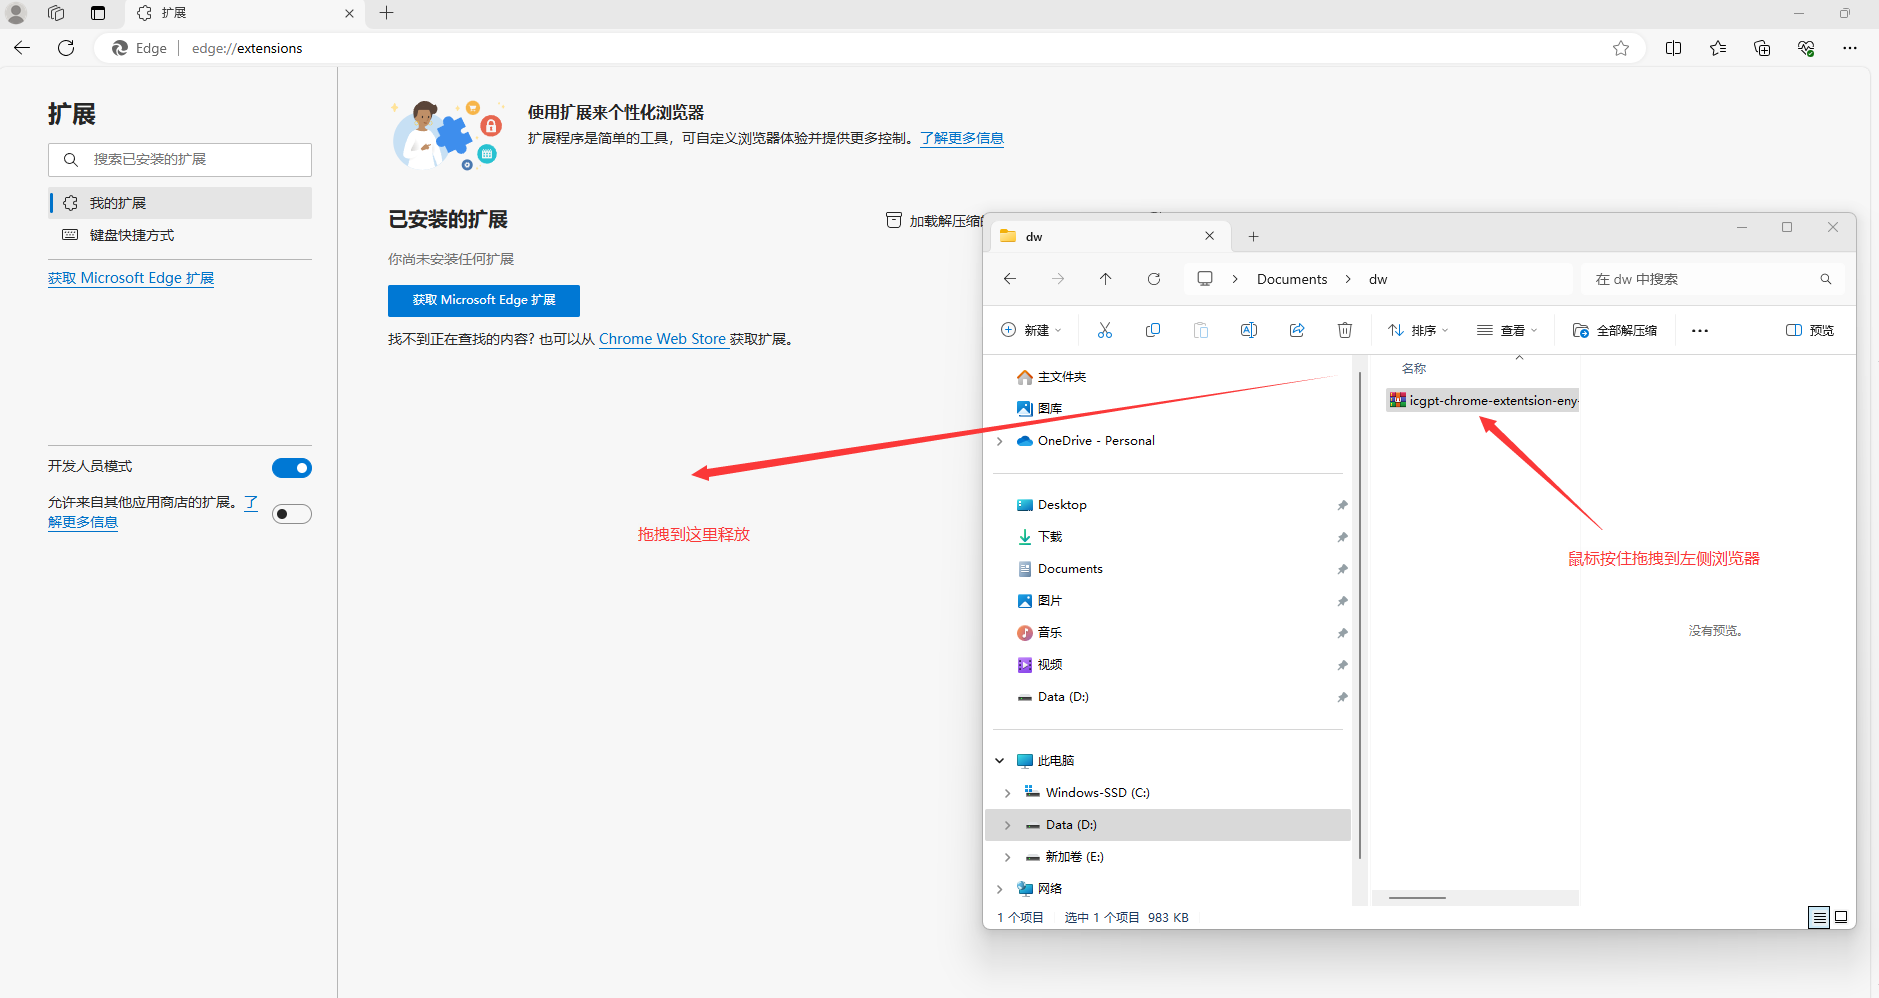This screenshot has height=998, width=1879.
Task: Open the Chrome Web Store link
Action: tap(662, 339)
